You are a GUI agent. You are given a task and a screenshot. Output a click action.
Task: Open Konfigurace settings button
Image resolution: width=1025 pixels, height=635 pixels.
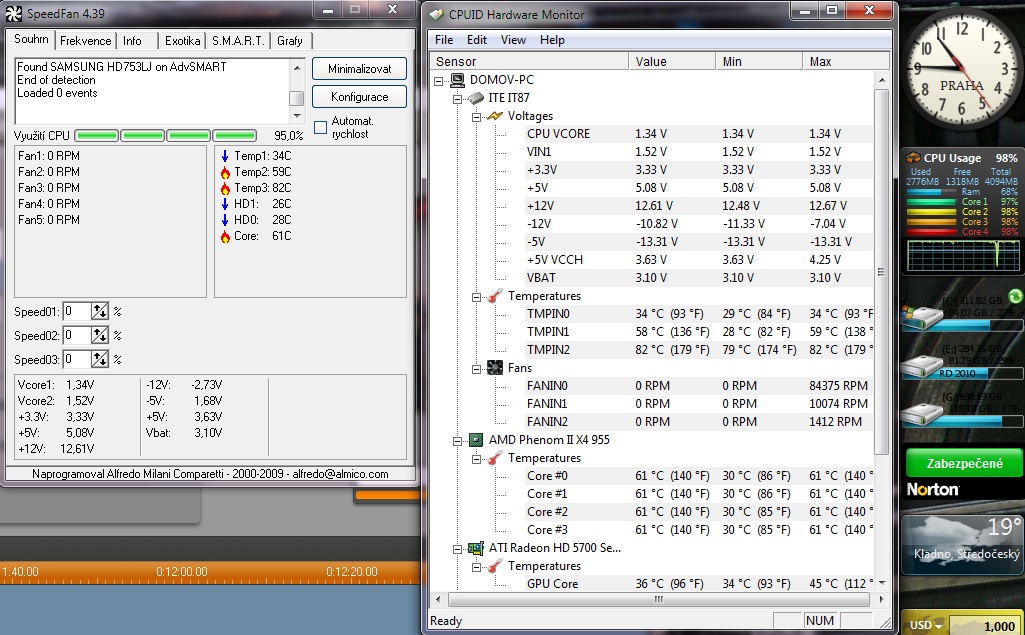pos(359,97)
